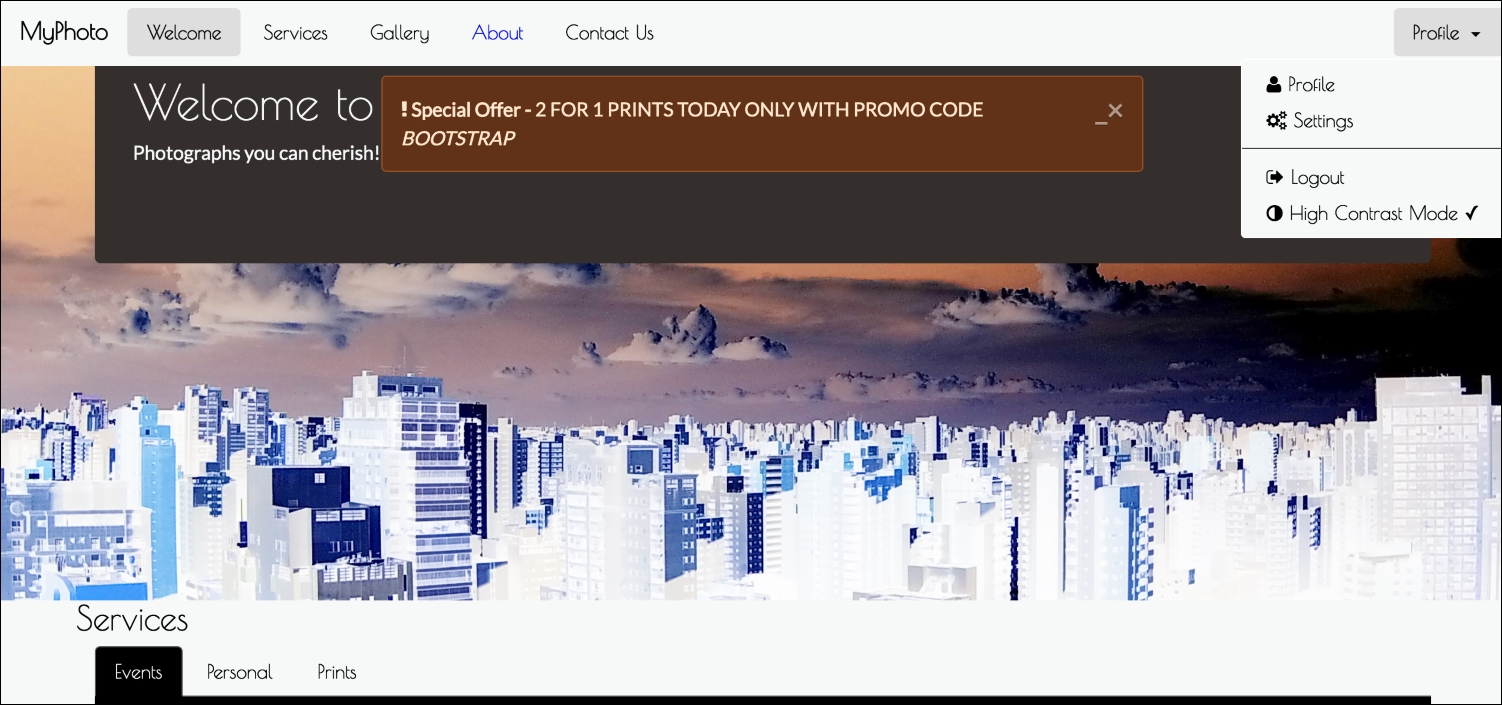The height and width of the screenshot is (705, 1502).
Task: Open the Gallery nav link
Action: coord(399,32)
